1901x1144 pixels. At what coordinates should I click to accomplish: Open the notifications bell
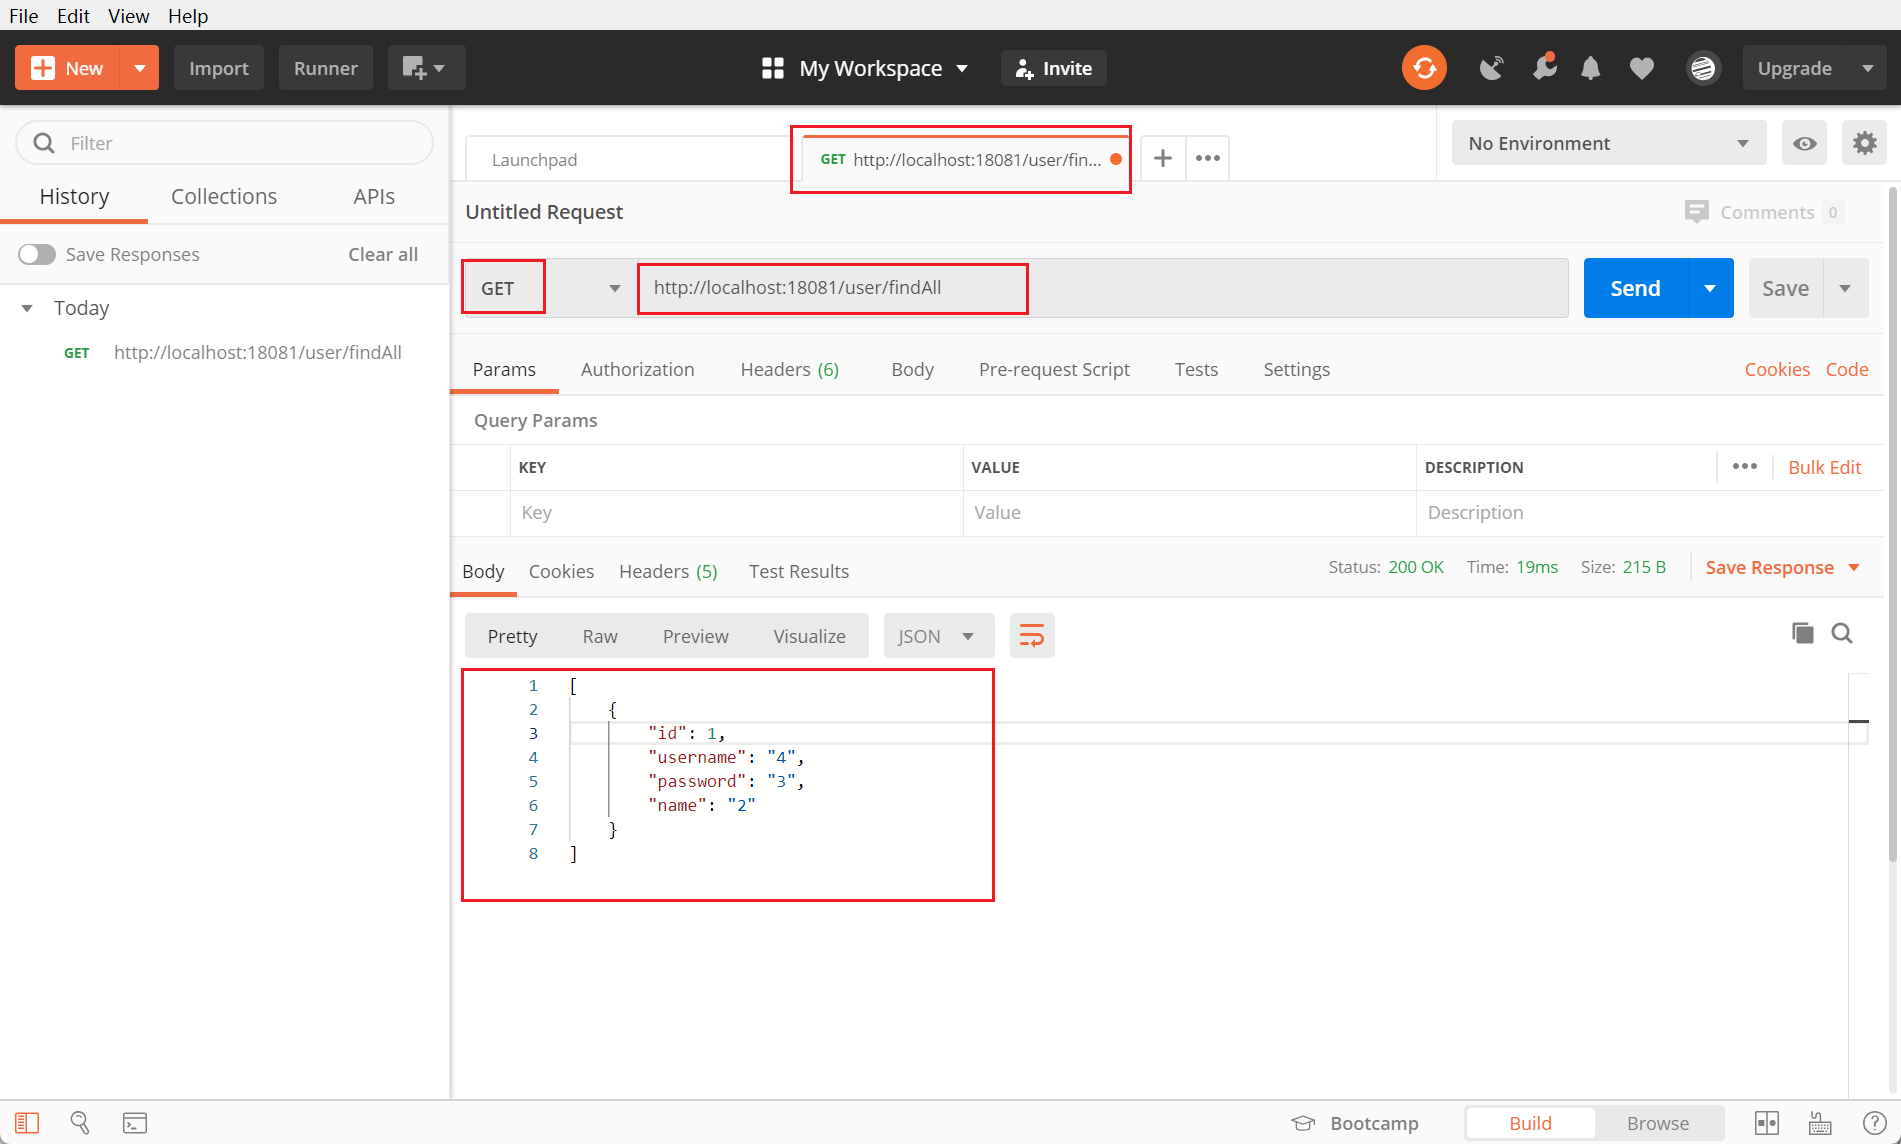[x=1590, y=68]
